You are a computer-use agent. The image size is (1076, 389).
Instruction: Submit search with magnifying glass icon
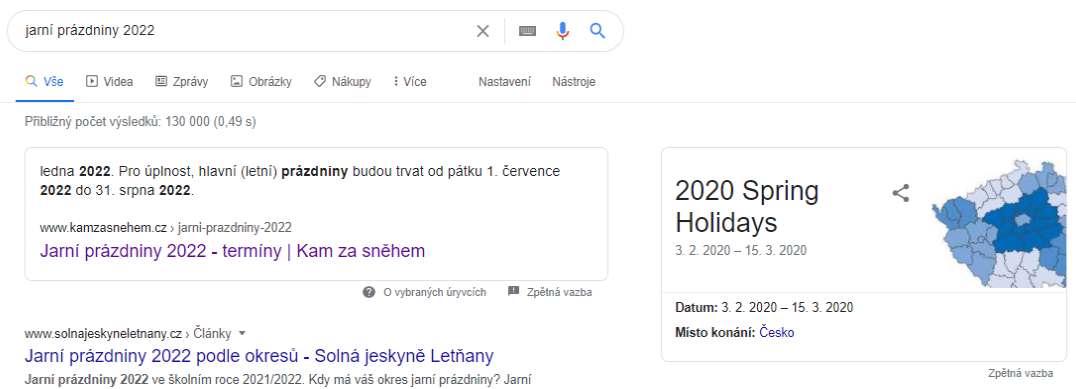click(598, 31)
